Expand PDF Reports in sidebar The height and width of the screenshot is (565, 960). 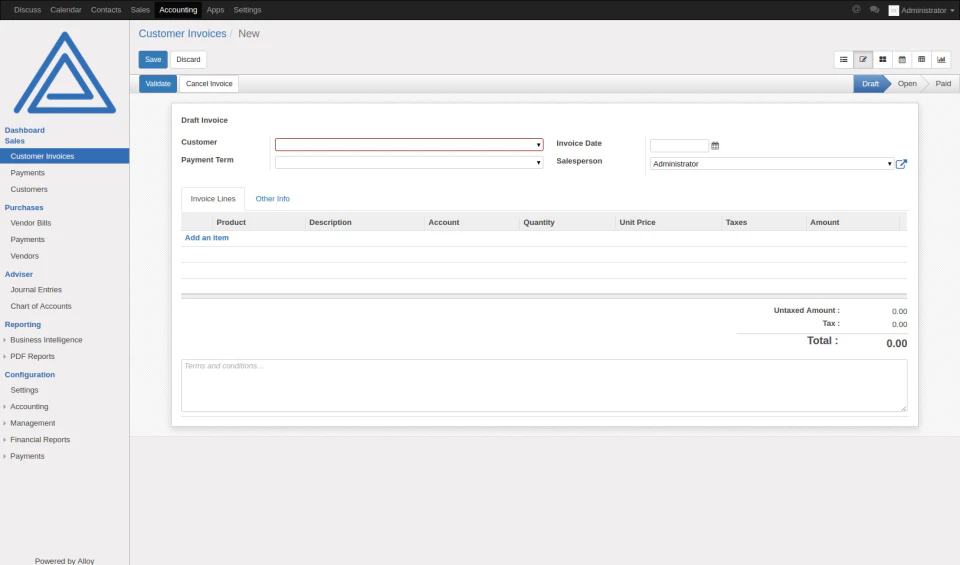click(x=32, y=356)
